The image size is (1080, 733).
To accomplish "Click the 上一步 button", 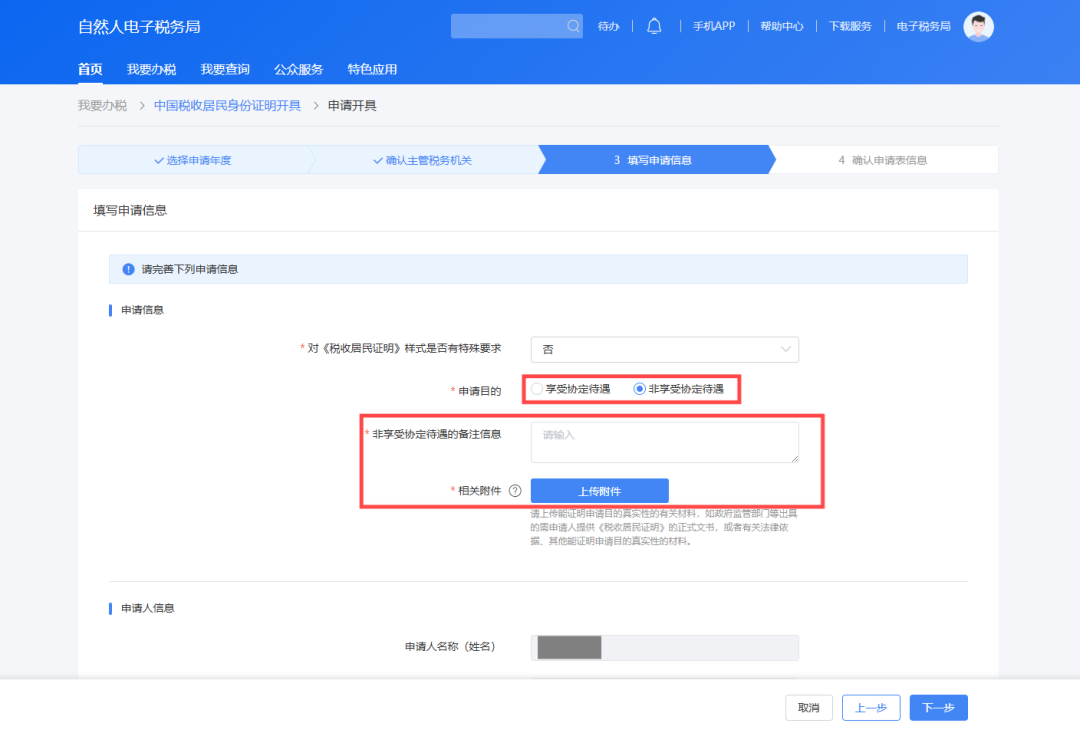I will (871, 707).
